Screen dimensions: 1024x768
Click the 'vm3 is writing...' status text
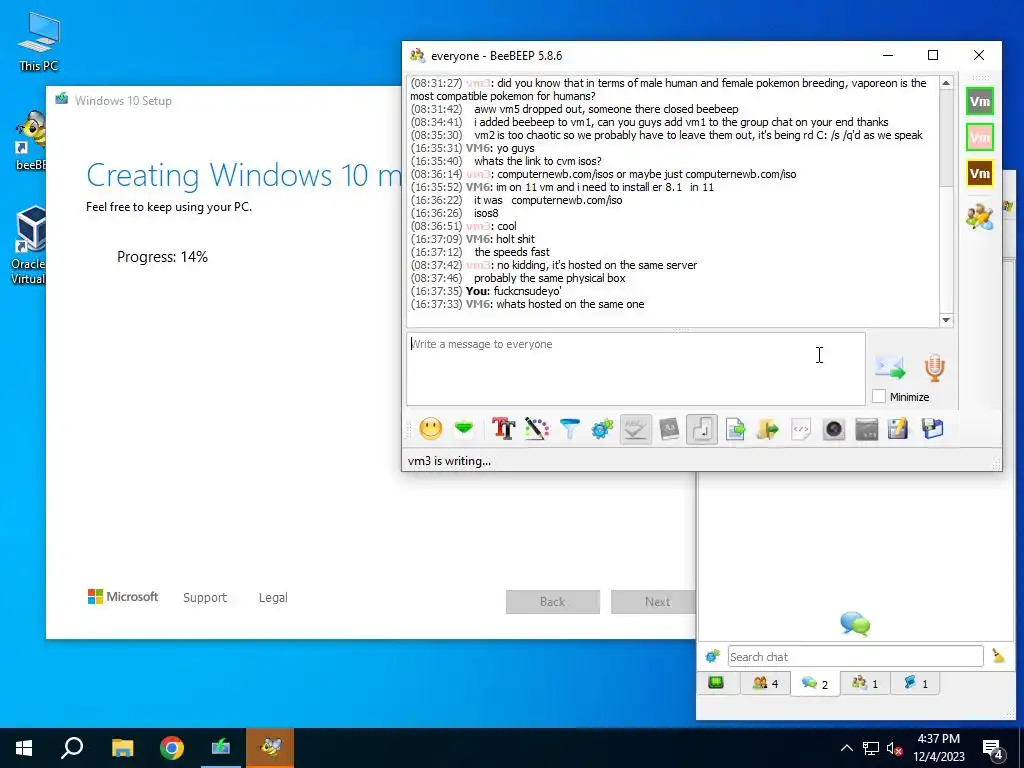pyautogui.click(x=449, y=460)
